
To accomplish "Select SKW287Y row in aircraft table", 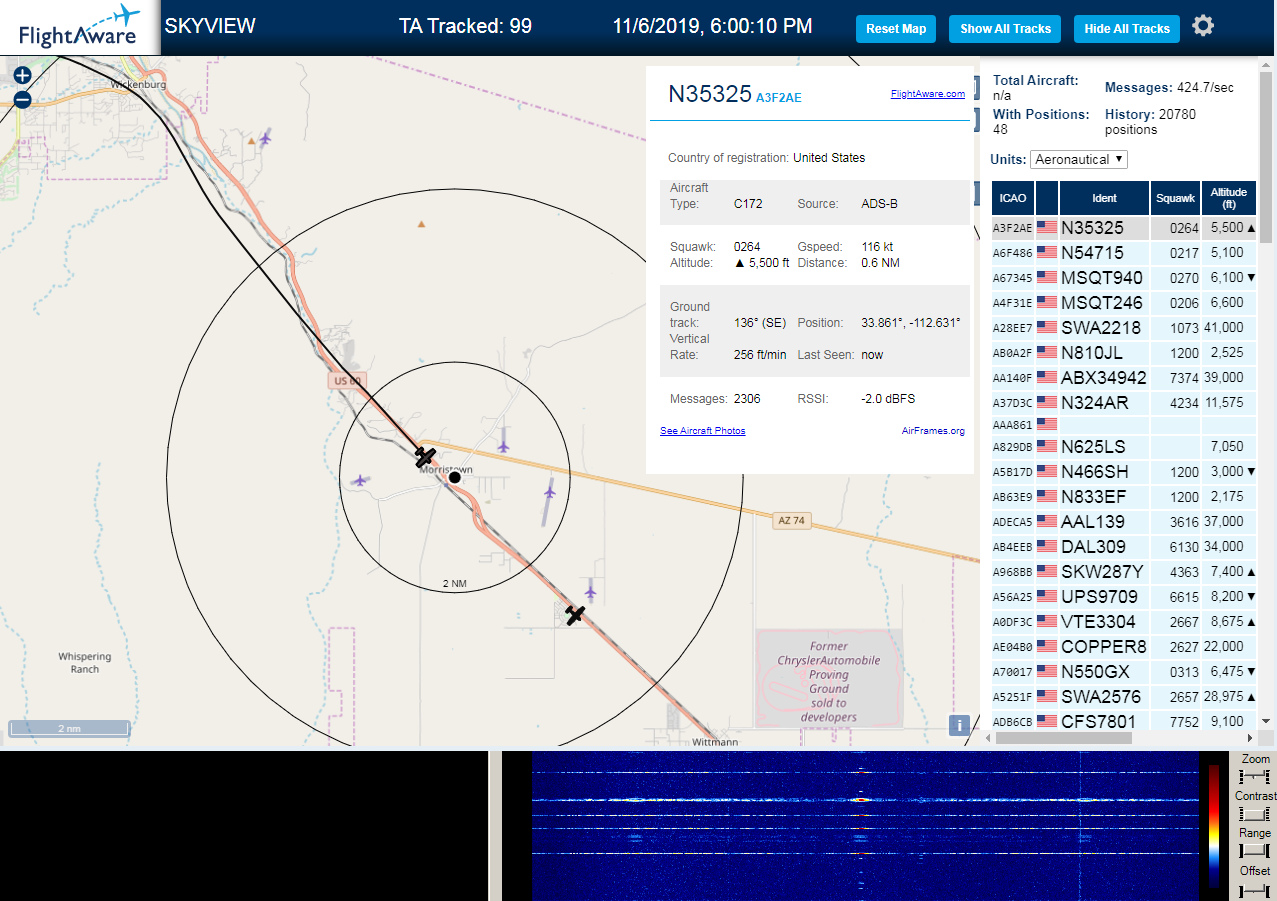I will coord(1124,571).
